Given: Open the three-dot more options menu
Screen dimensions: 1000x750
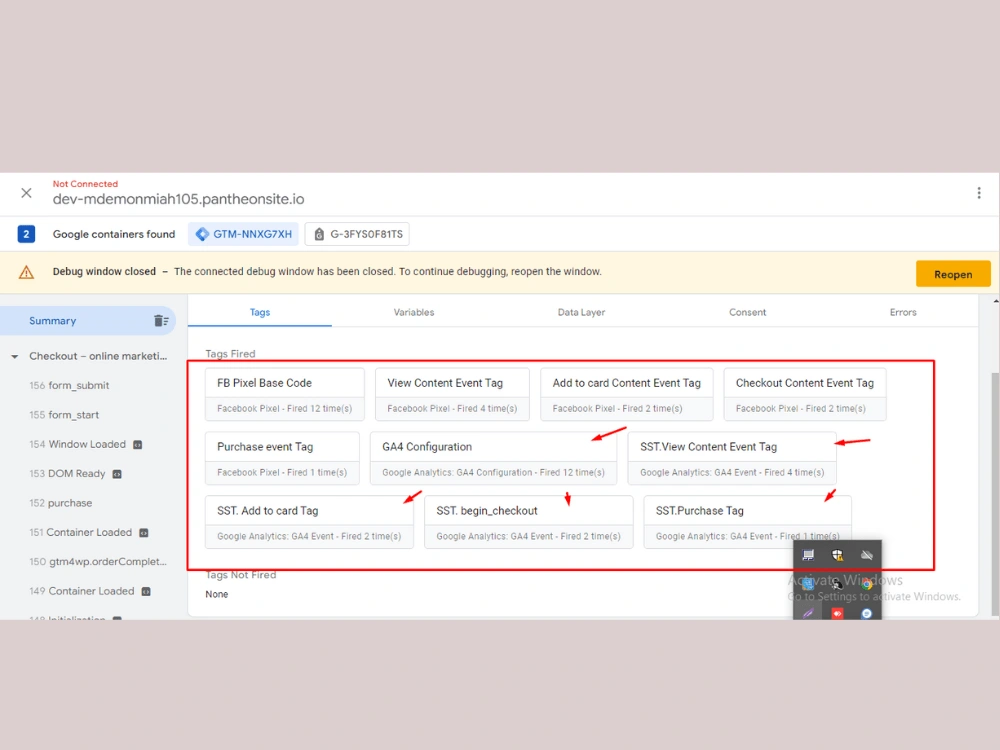Looking at the screenshot, I should 979,193.
